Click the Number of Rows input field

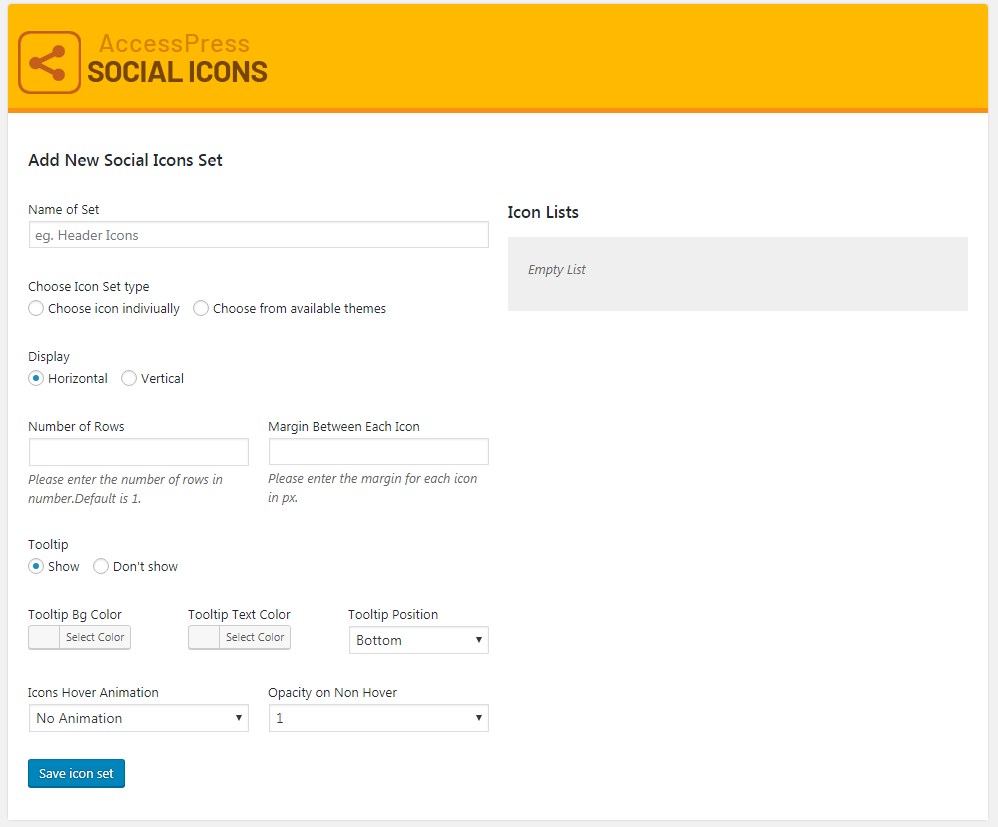(x=138, y=452)
